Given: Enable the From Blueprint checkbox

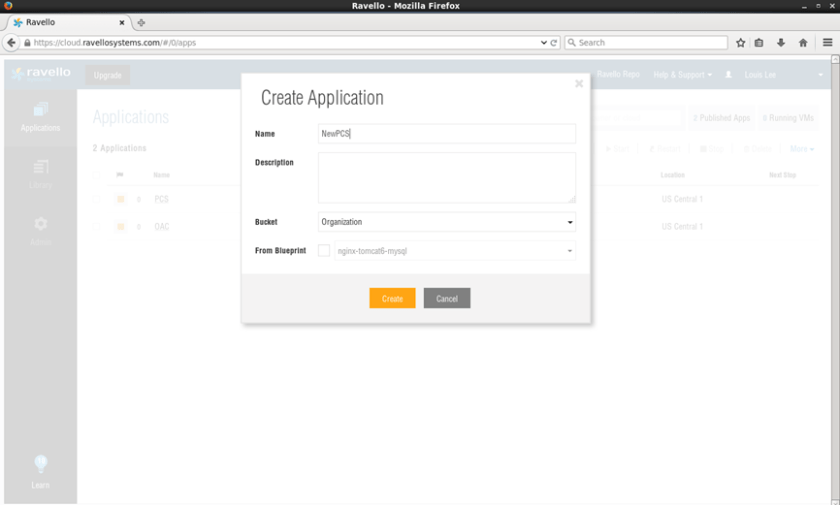Looking at the screenshot, I should tap(324, 251).
